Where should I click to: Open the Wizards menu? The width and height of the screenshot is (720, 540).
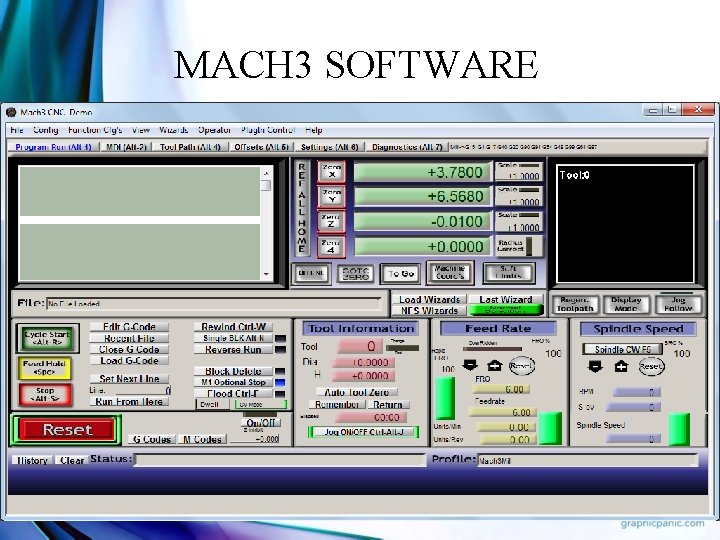tap(173, 130)
